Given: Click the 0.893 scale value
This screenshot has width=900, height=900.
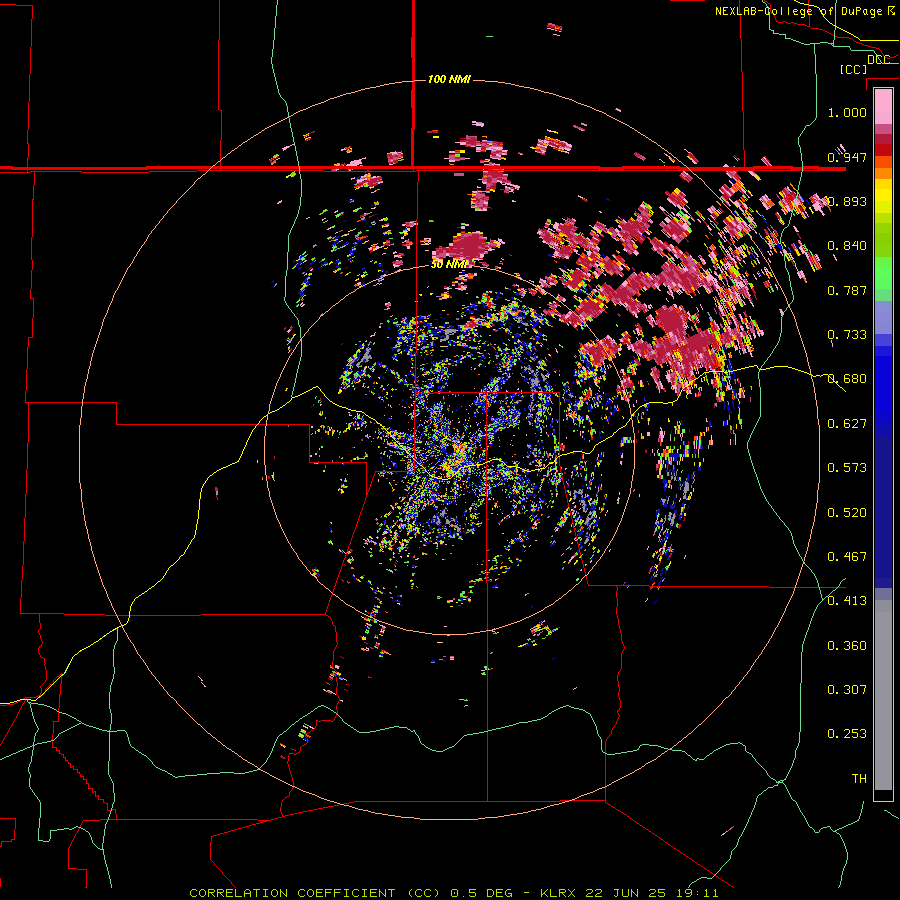Looking at the screenshot, I should (x=847, y=201).
